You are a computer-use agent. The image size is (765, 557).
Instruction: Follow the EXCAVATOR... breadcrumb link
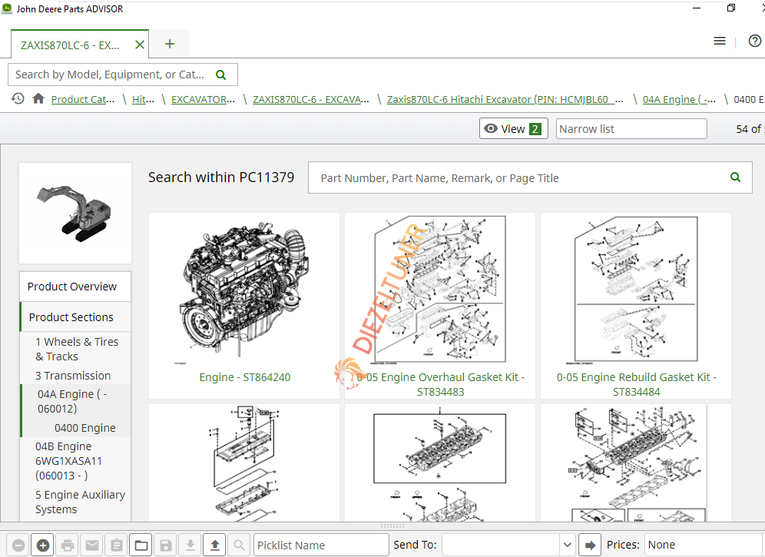pyautogui.click(x=203, y=99)
